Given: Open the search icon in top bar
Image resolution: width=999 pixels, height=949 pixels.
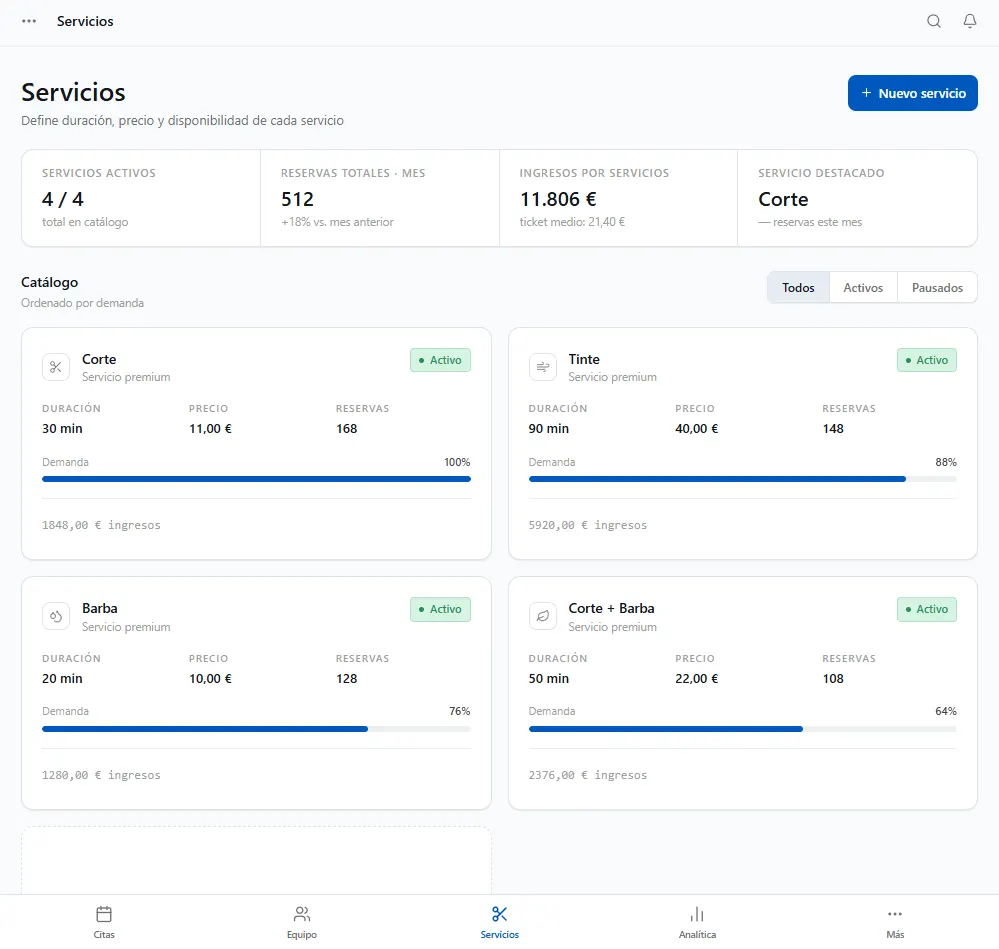Looking at the screenshot, I should pos(933,21).
